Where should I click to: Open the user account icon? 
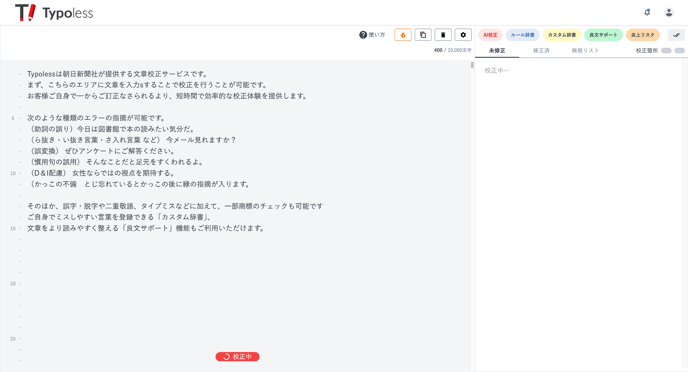[669, 12]
